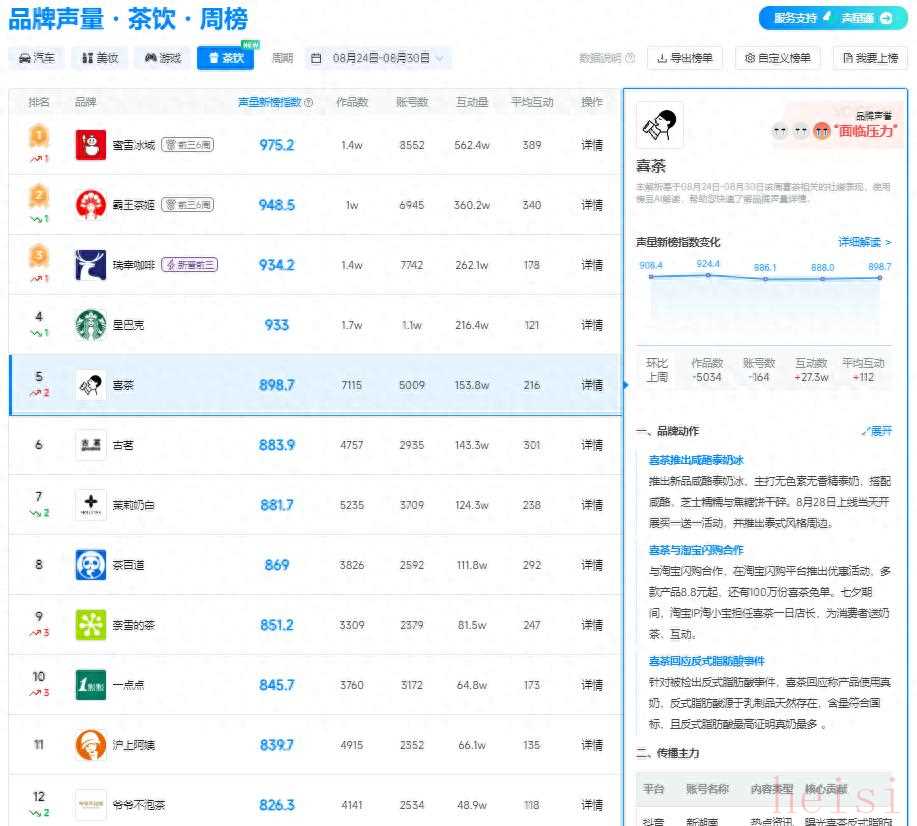
Task: Open 详情 for 瑞幸咖啡
Action: coord(592,265)
